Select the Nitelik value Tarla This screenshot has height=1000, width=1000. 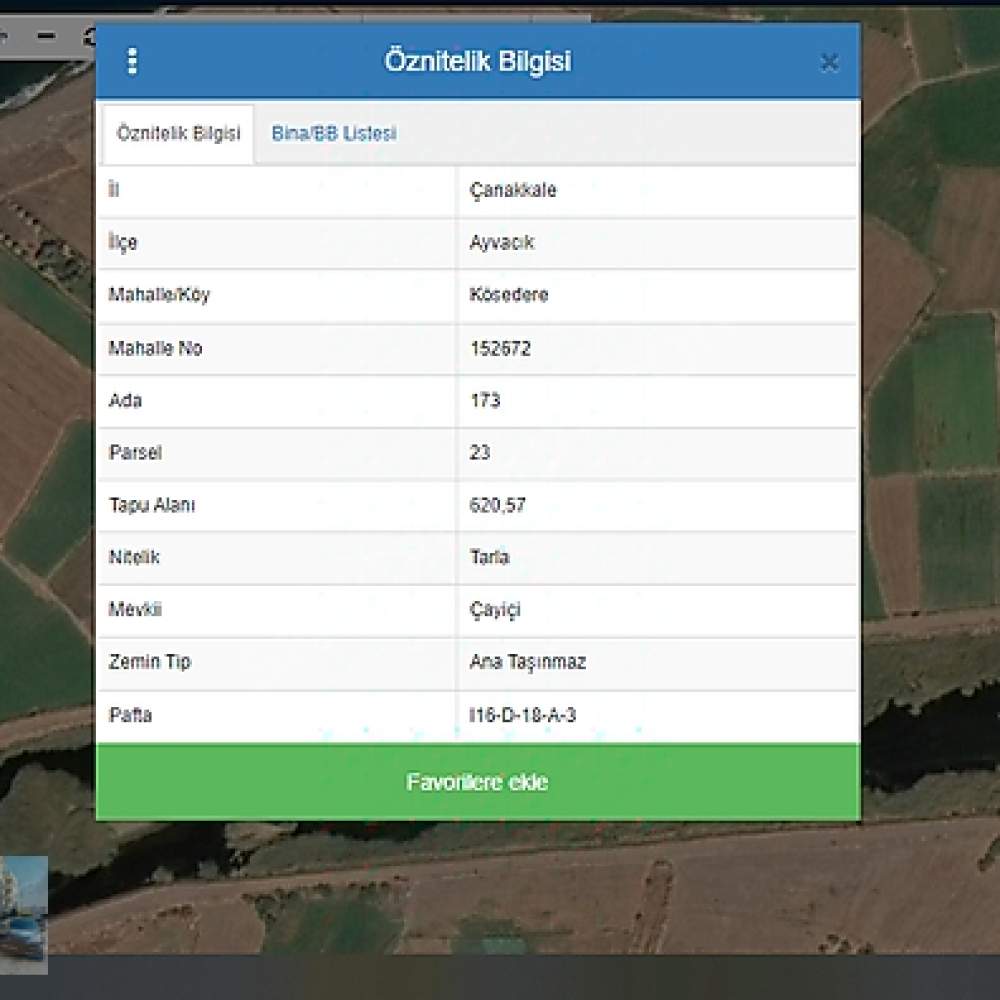coord(490,557)
